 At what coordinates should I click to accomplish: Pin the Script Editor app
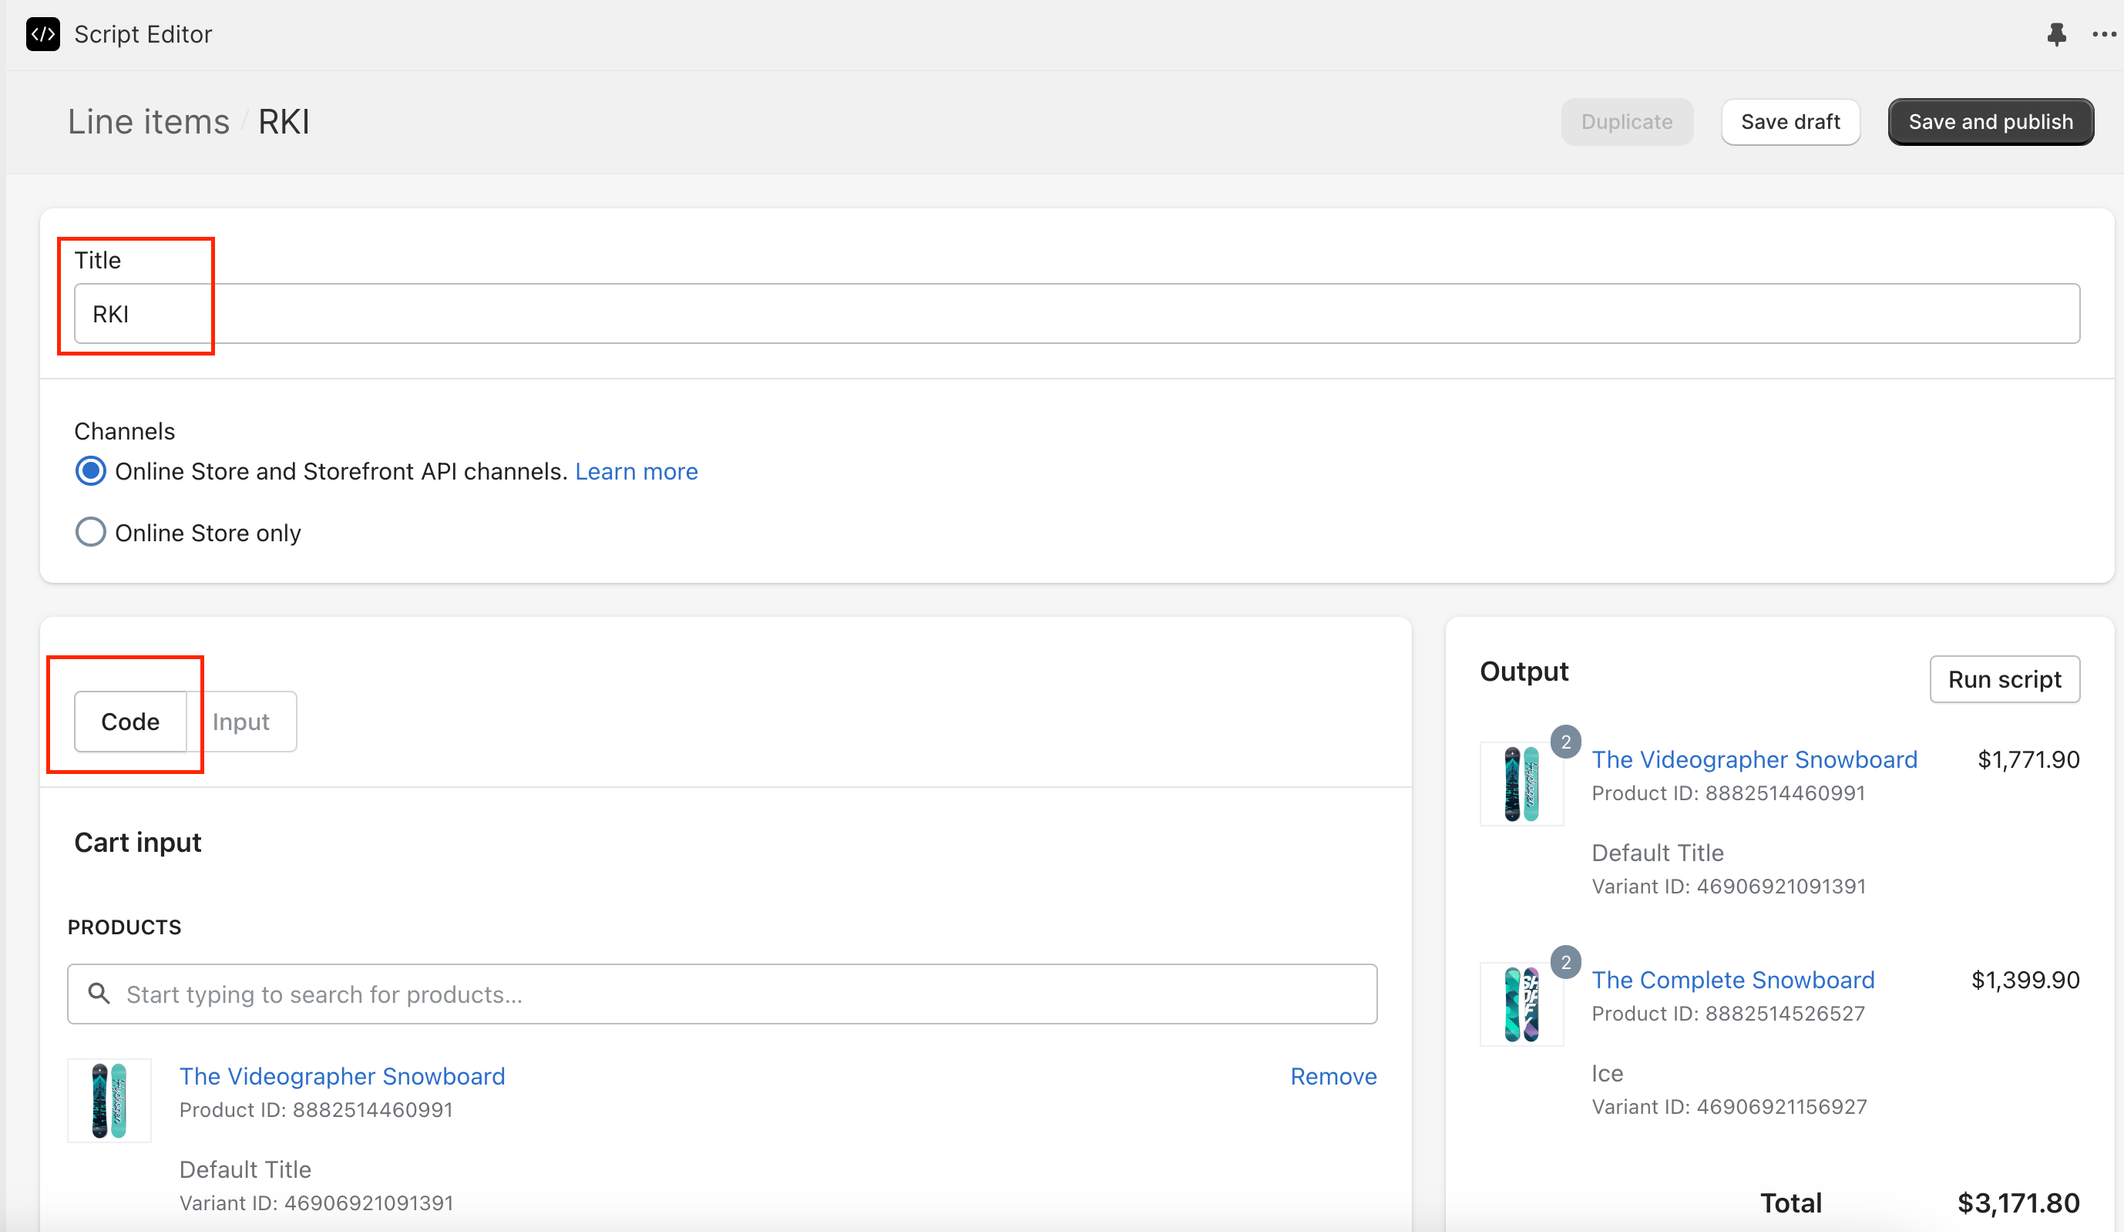[2056, 34]
